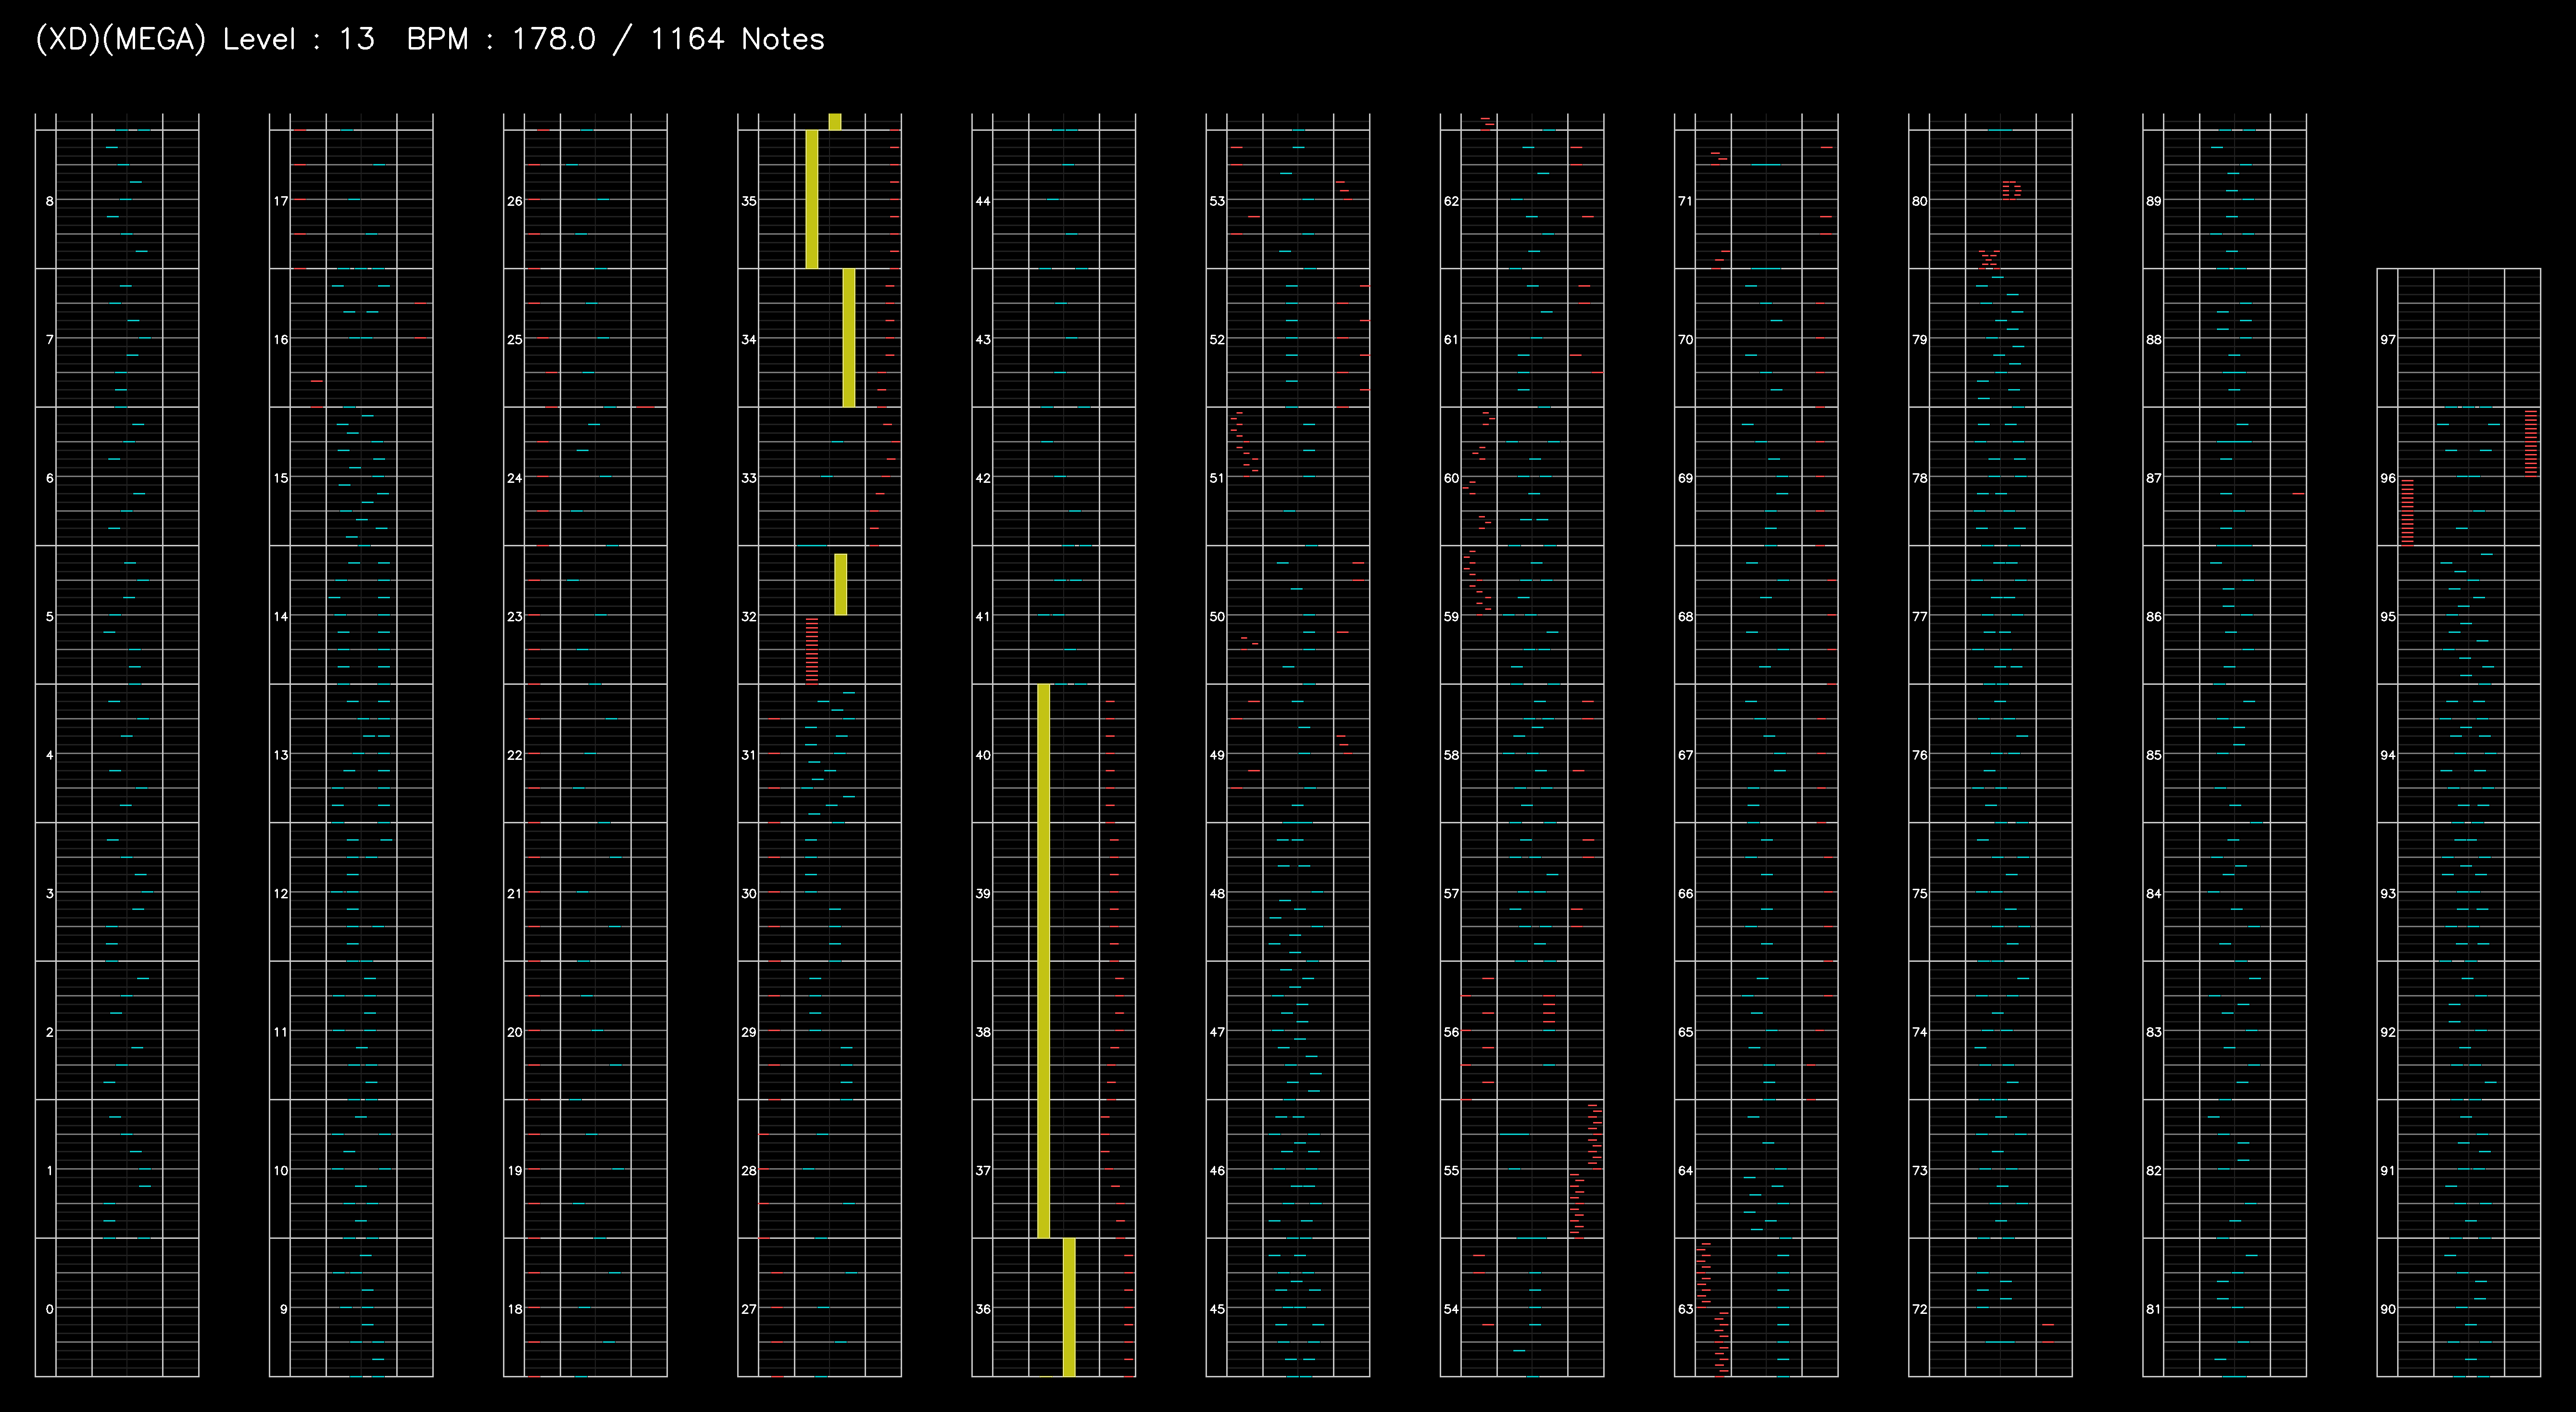
Task: Select measure number 90 label
Action: click(2387, 1309)
